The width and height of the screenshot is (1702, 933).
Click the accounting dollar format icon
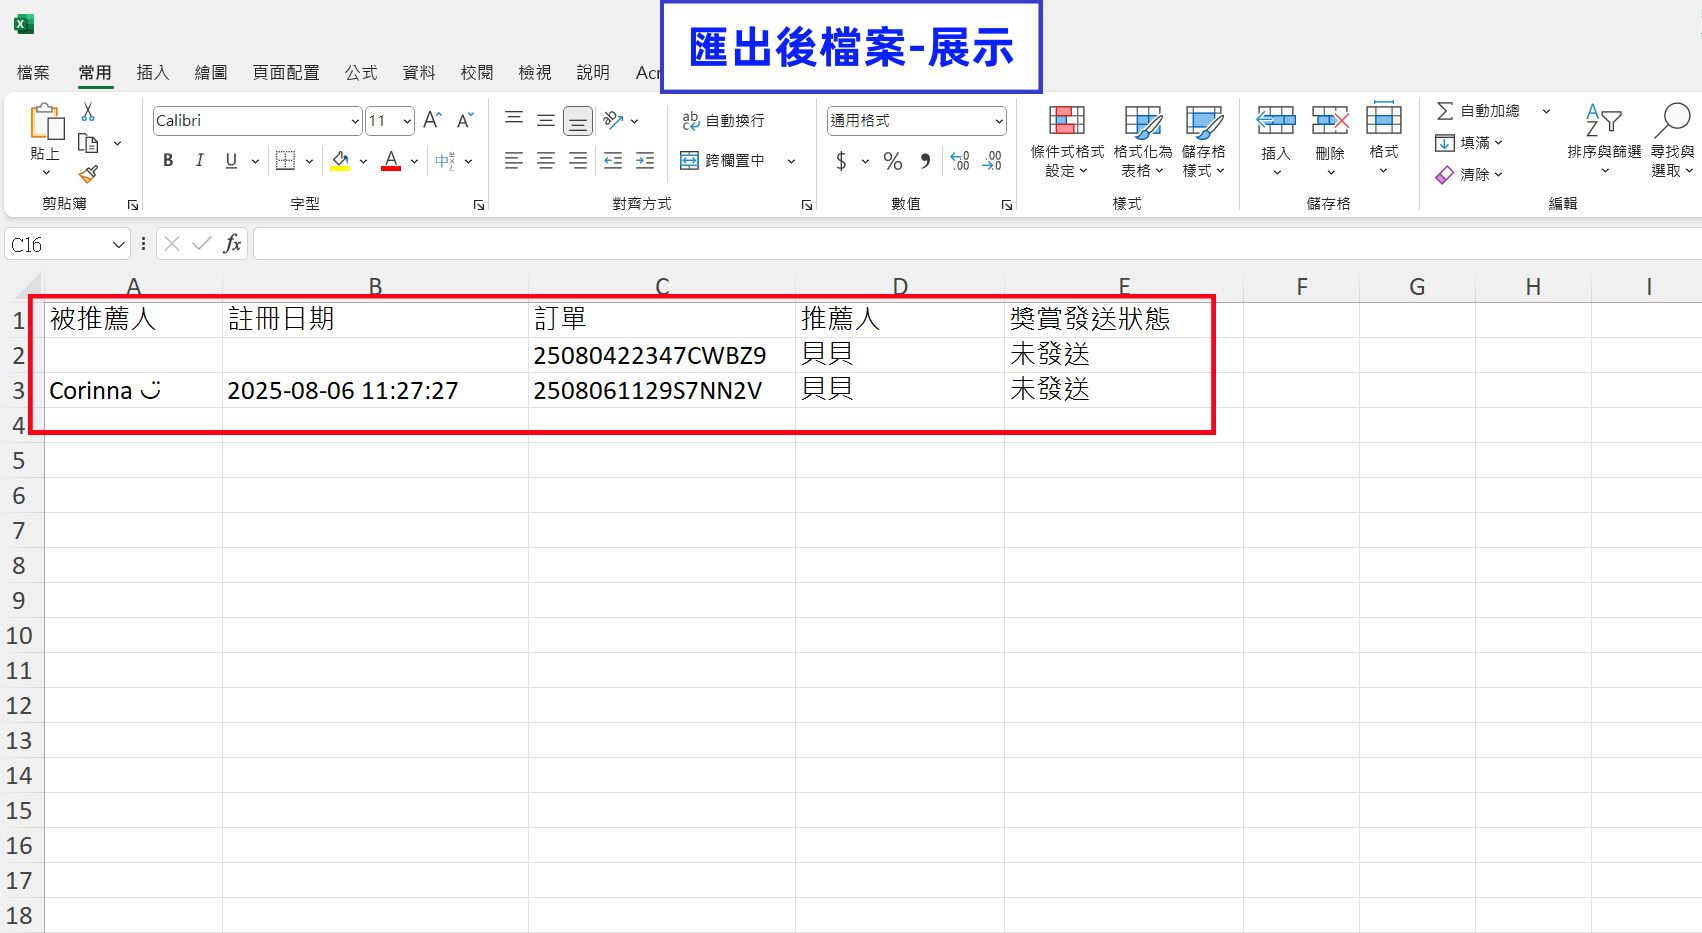pyautogui.click(x=841, y=160)
